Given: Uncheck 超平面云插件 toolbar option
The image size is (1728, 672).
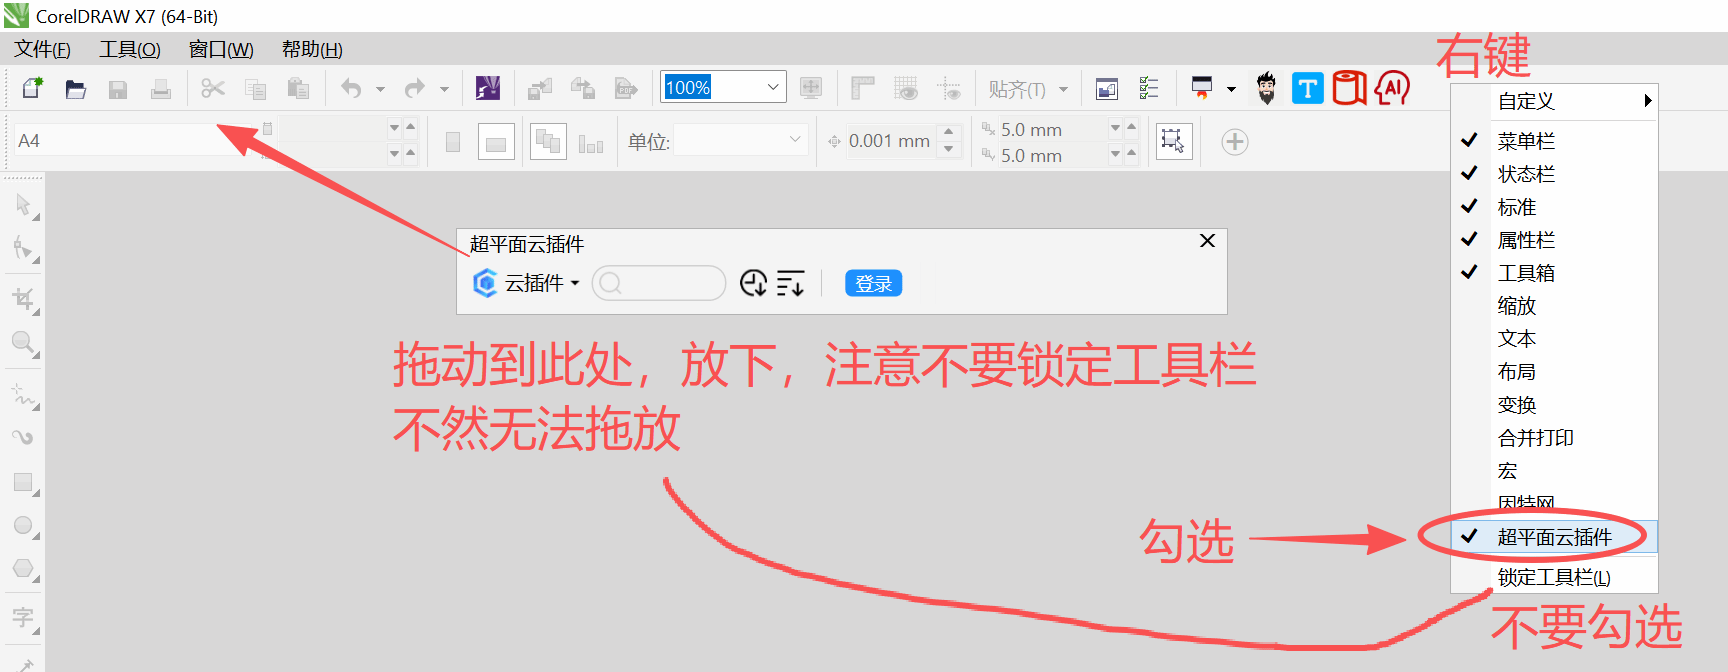Looking at the screenshot, I should click(x=1554, y=537).
